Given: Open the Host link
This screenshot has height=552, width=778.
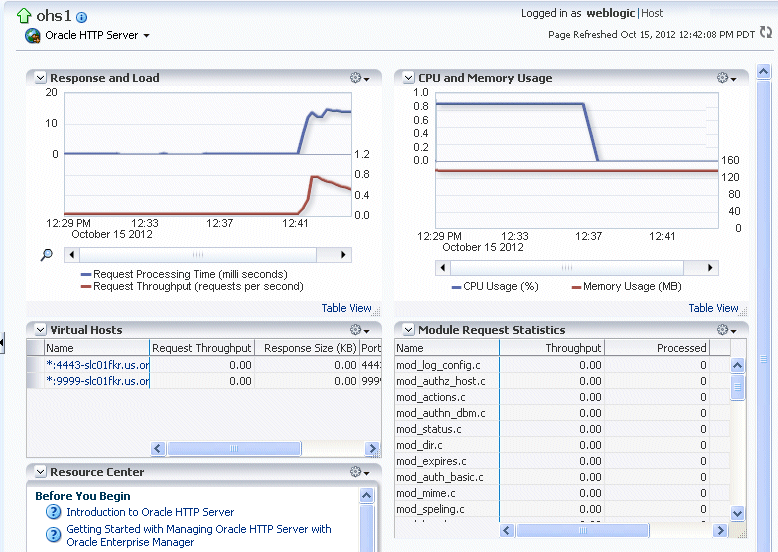Looking at the screenshot, I should 652,13.
